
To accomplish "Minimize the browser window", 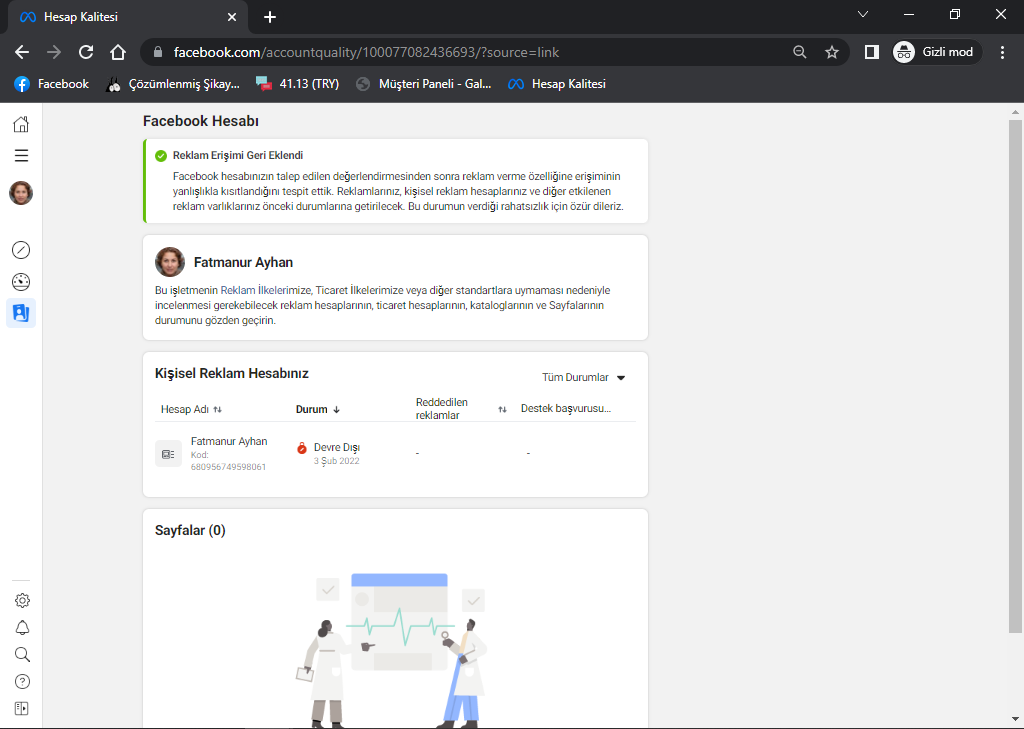I will [908, 14].
